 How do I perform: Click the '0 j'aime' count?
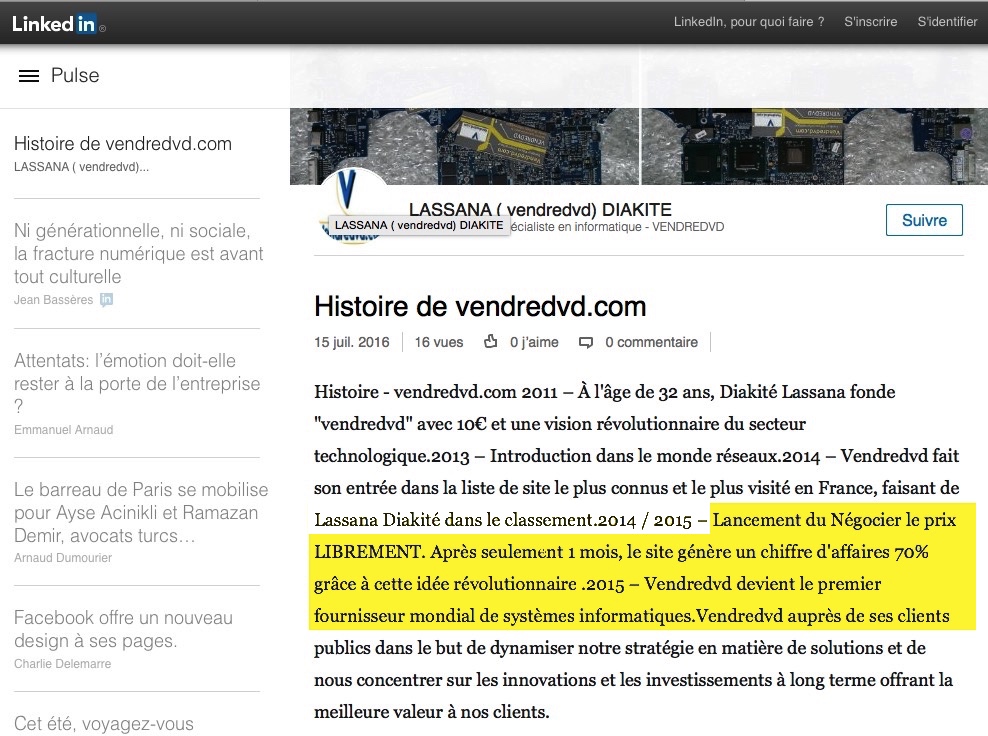[534, 342]
